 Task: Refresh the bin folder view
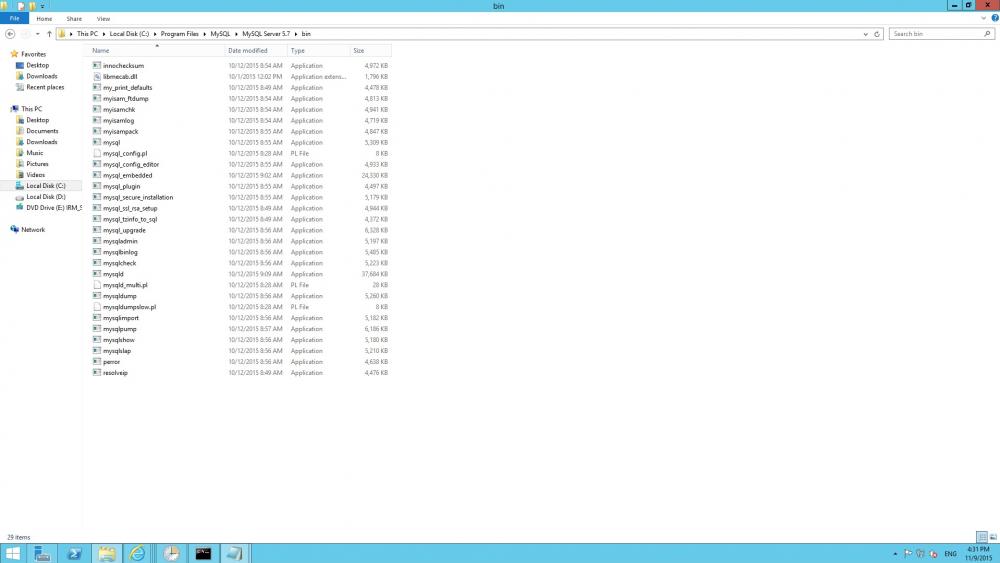(x=877, y=34)
